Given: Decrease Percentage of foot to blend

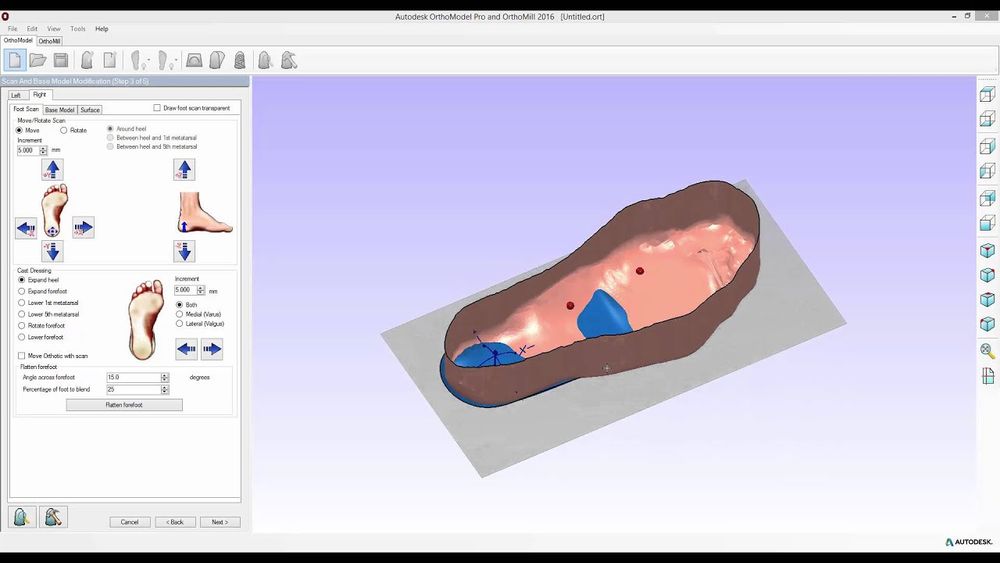Looking at the screenshot, I should pos(165,391).
